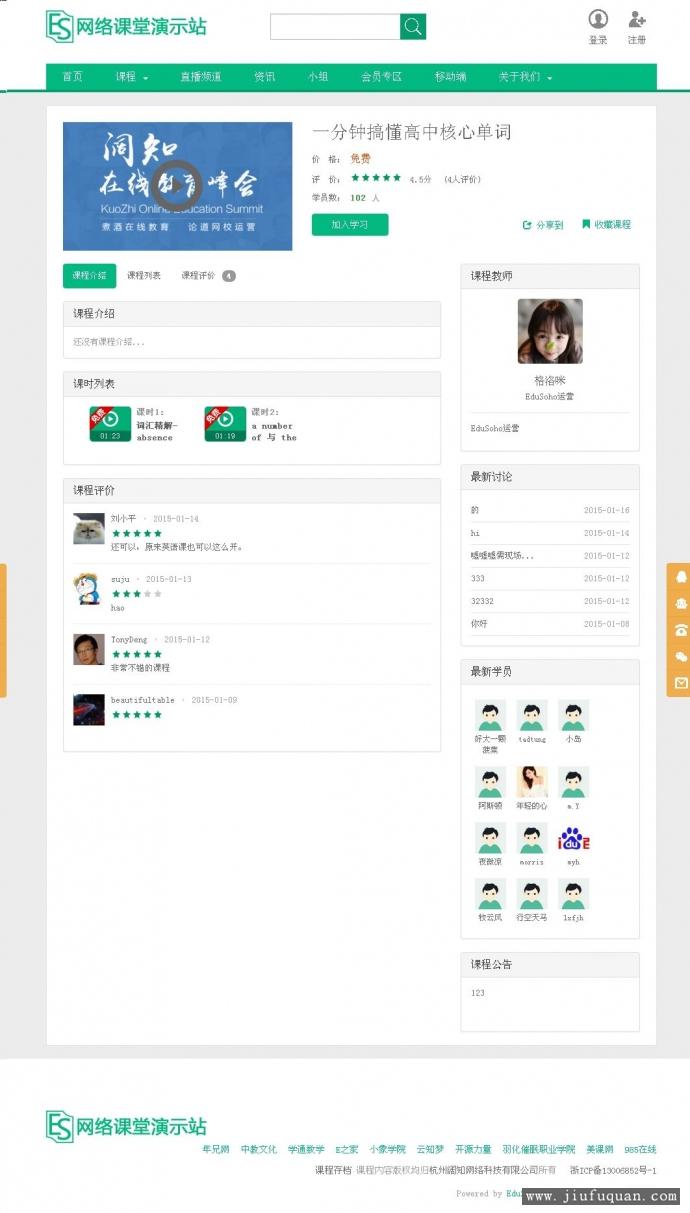Viewport: 690px width, 1213px height.
Task: Open discussion 瞧瞧瞧需现场...
Action: pos(502,556)
